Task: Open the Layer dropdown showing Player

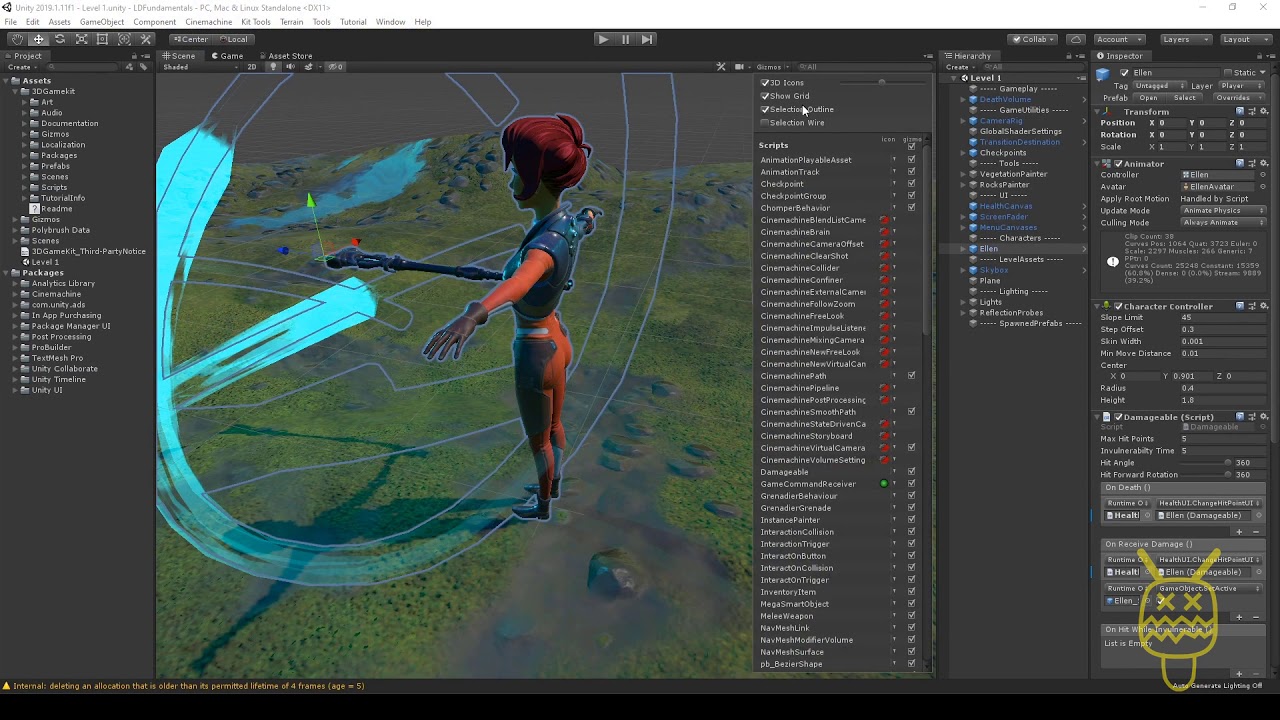Action: pyautogui.click(x=1242, y=86)
